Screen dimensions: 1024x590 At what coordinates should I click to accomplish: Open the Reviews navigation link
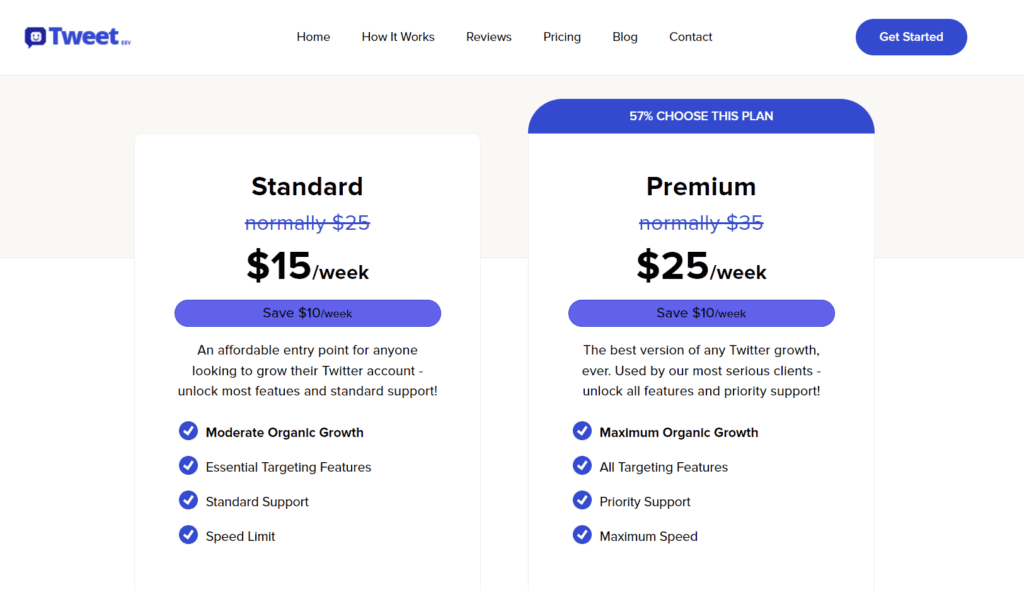[x=488, y=37]
